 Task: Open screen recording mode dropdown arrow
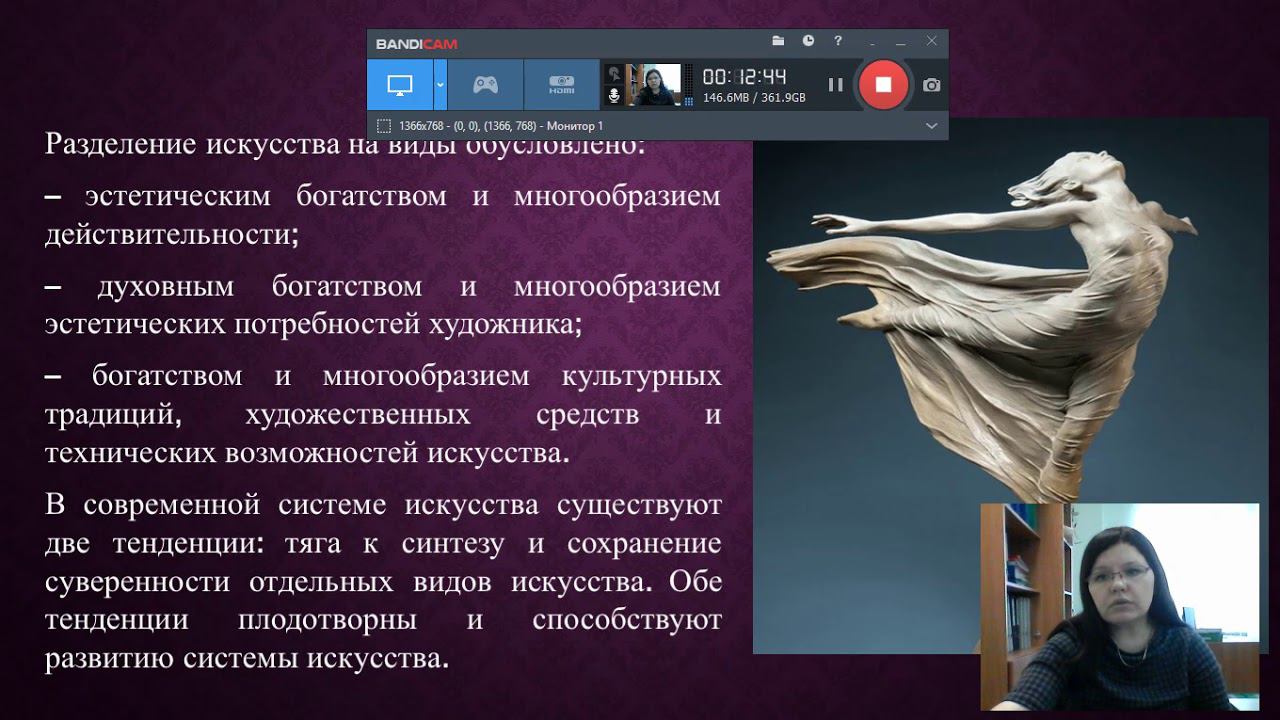coord(440,85)
